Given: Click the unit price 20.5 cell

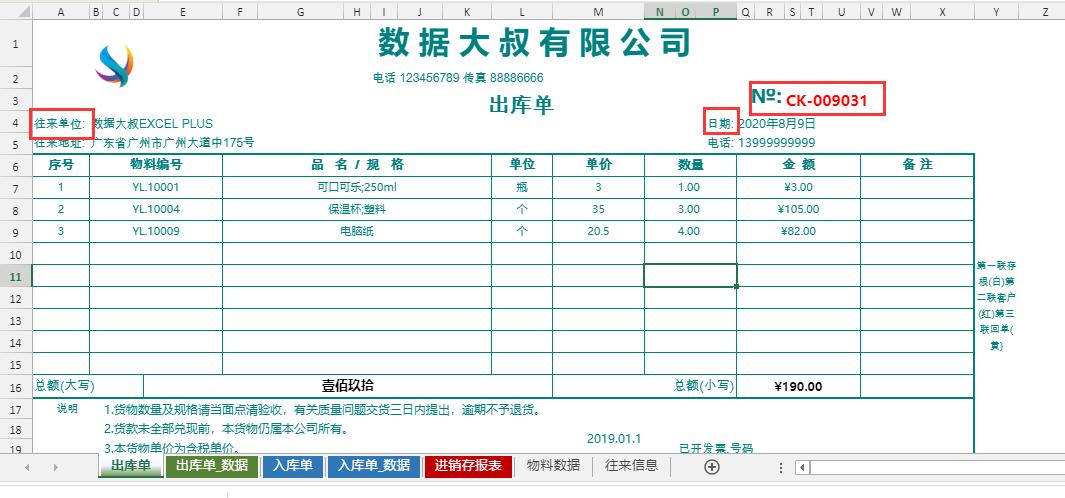Looking at the screenshot, I should [x=598, y=231].
